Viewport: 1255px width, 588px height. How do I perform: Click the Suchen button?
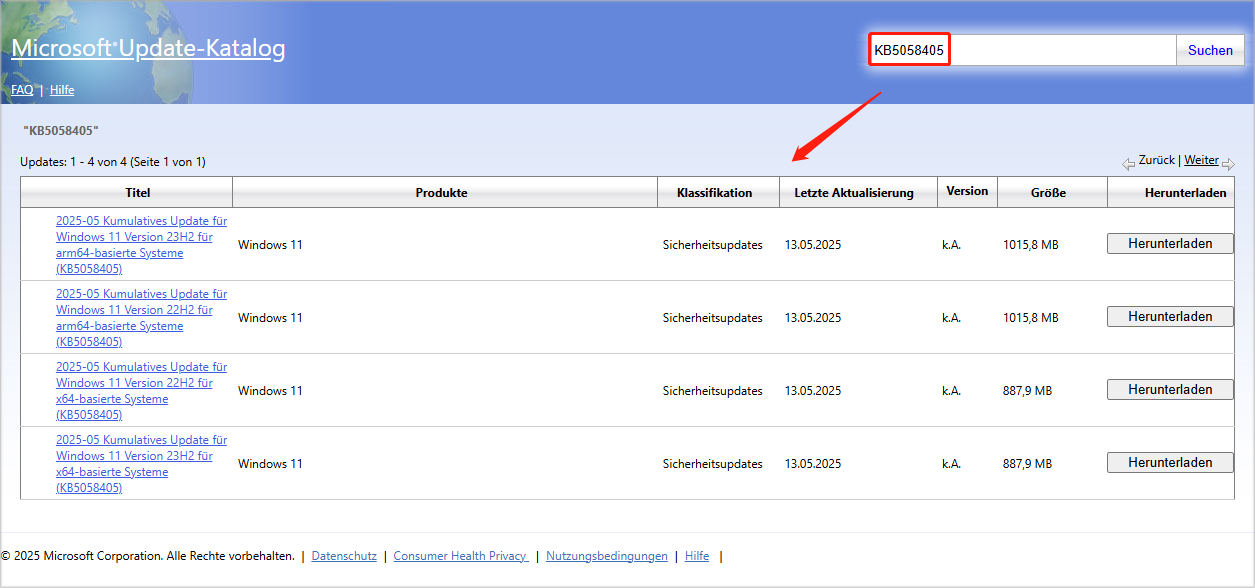1210,50
